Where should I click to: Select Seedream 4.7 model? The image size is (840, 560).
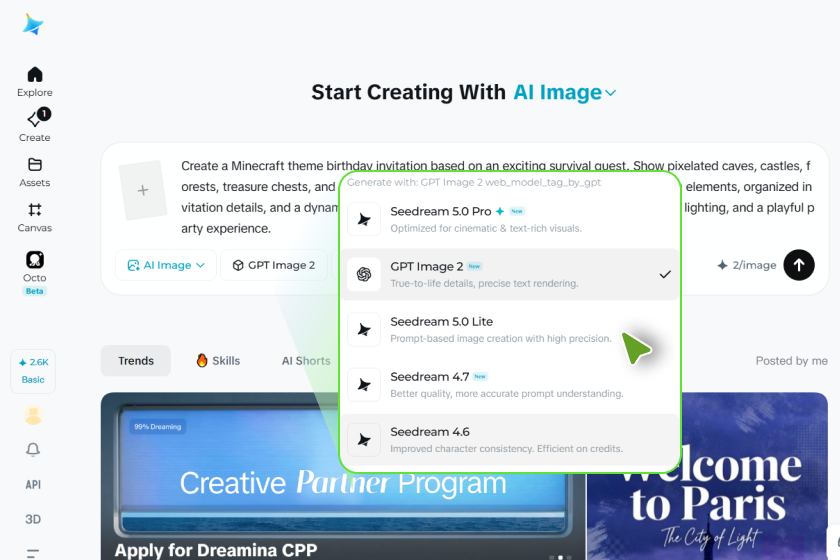(x=510, y=384)
